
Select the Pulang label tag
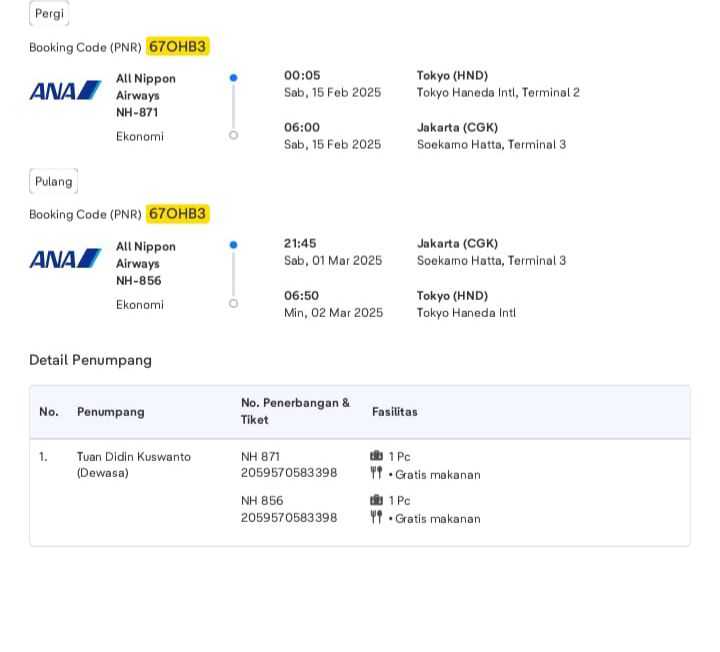coord(53,181)
